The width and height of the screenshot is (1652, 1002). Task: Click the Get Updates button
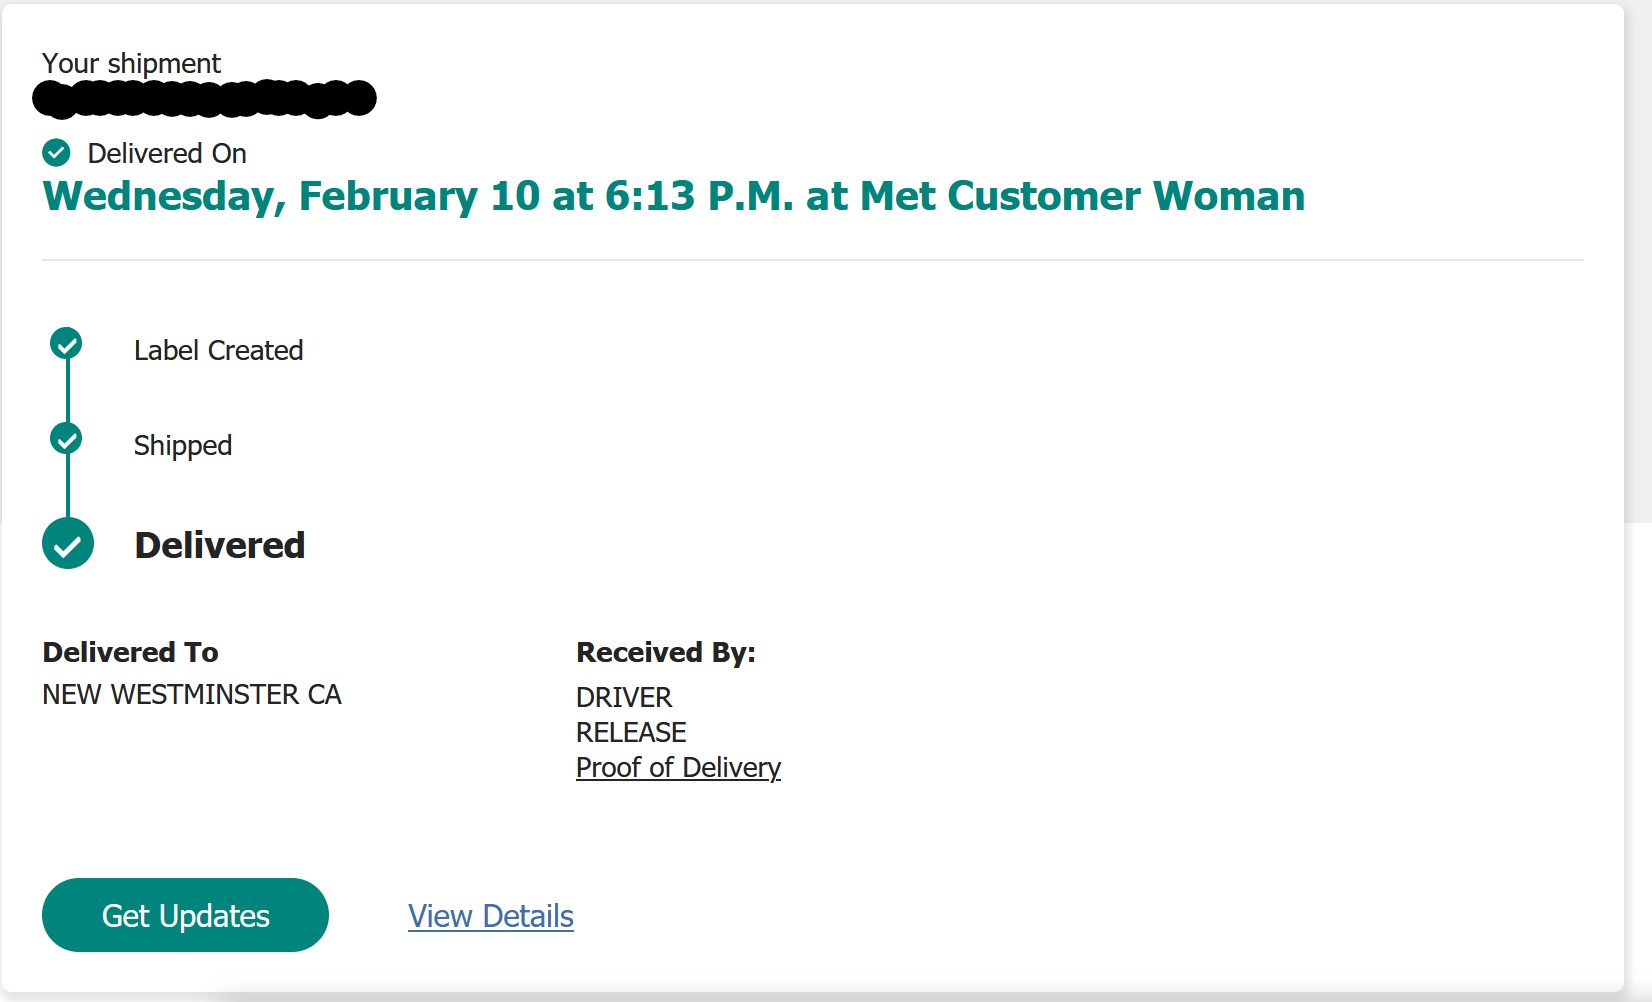pyautogui.click(x=185, y=915)
